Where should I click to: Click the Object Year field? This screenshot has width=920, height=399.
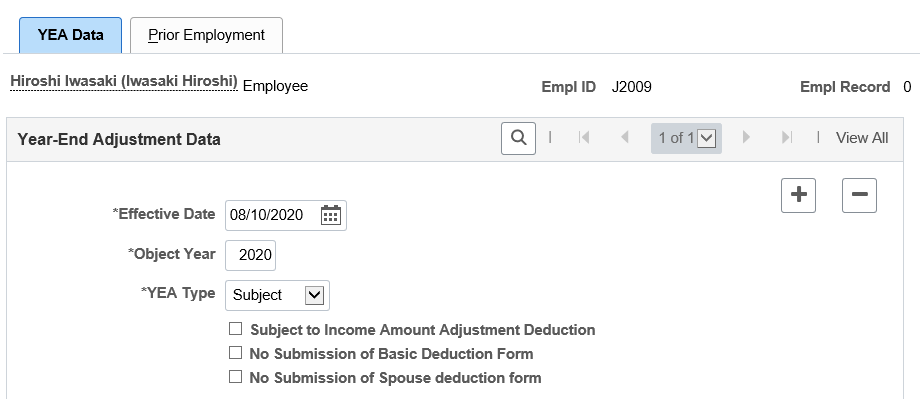(x=251, y=255)
